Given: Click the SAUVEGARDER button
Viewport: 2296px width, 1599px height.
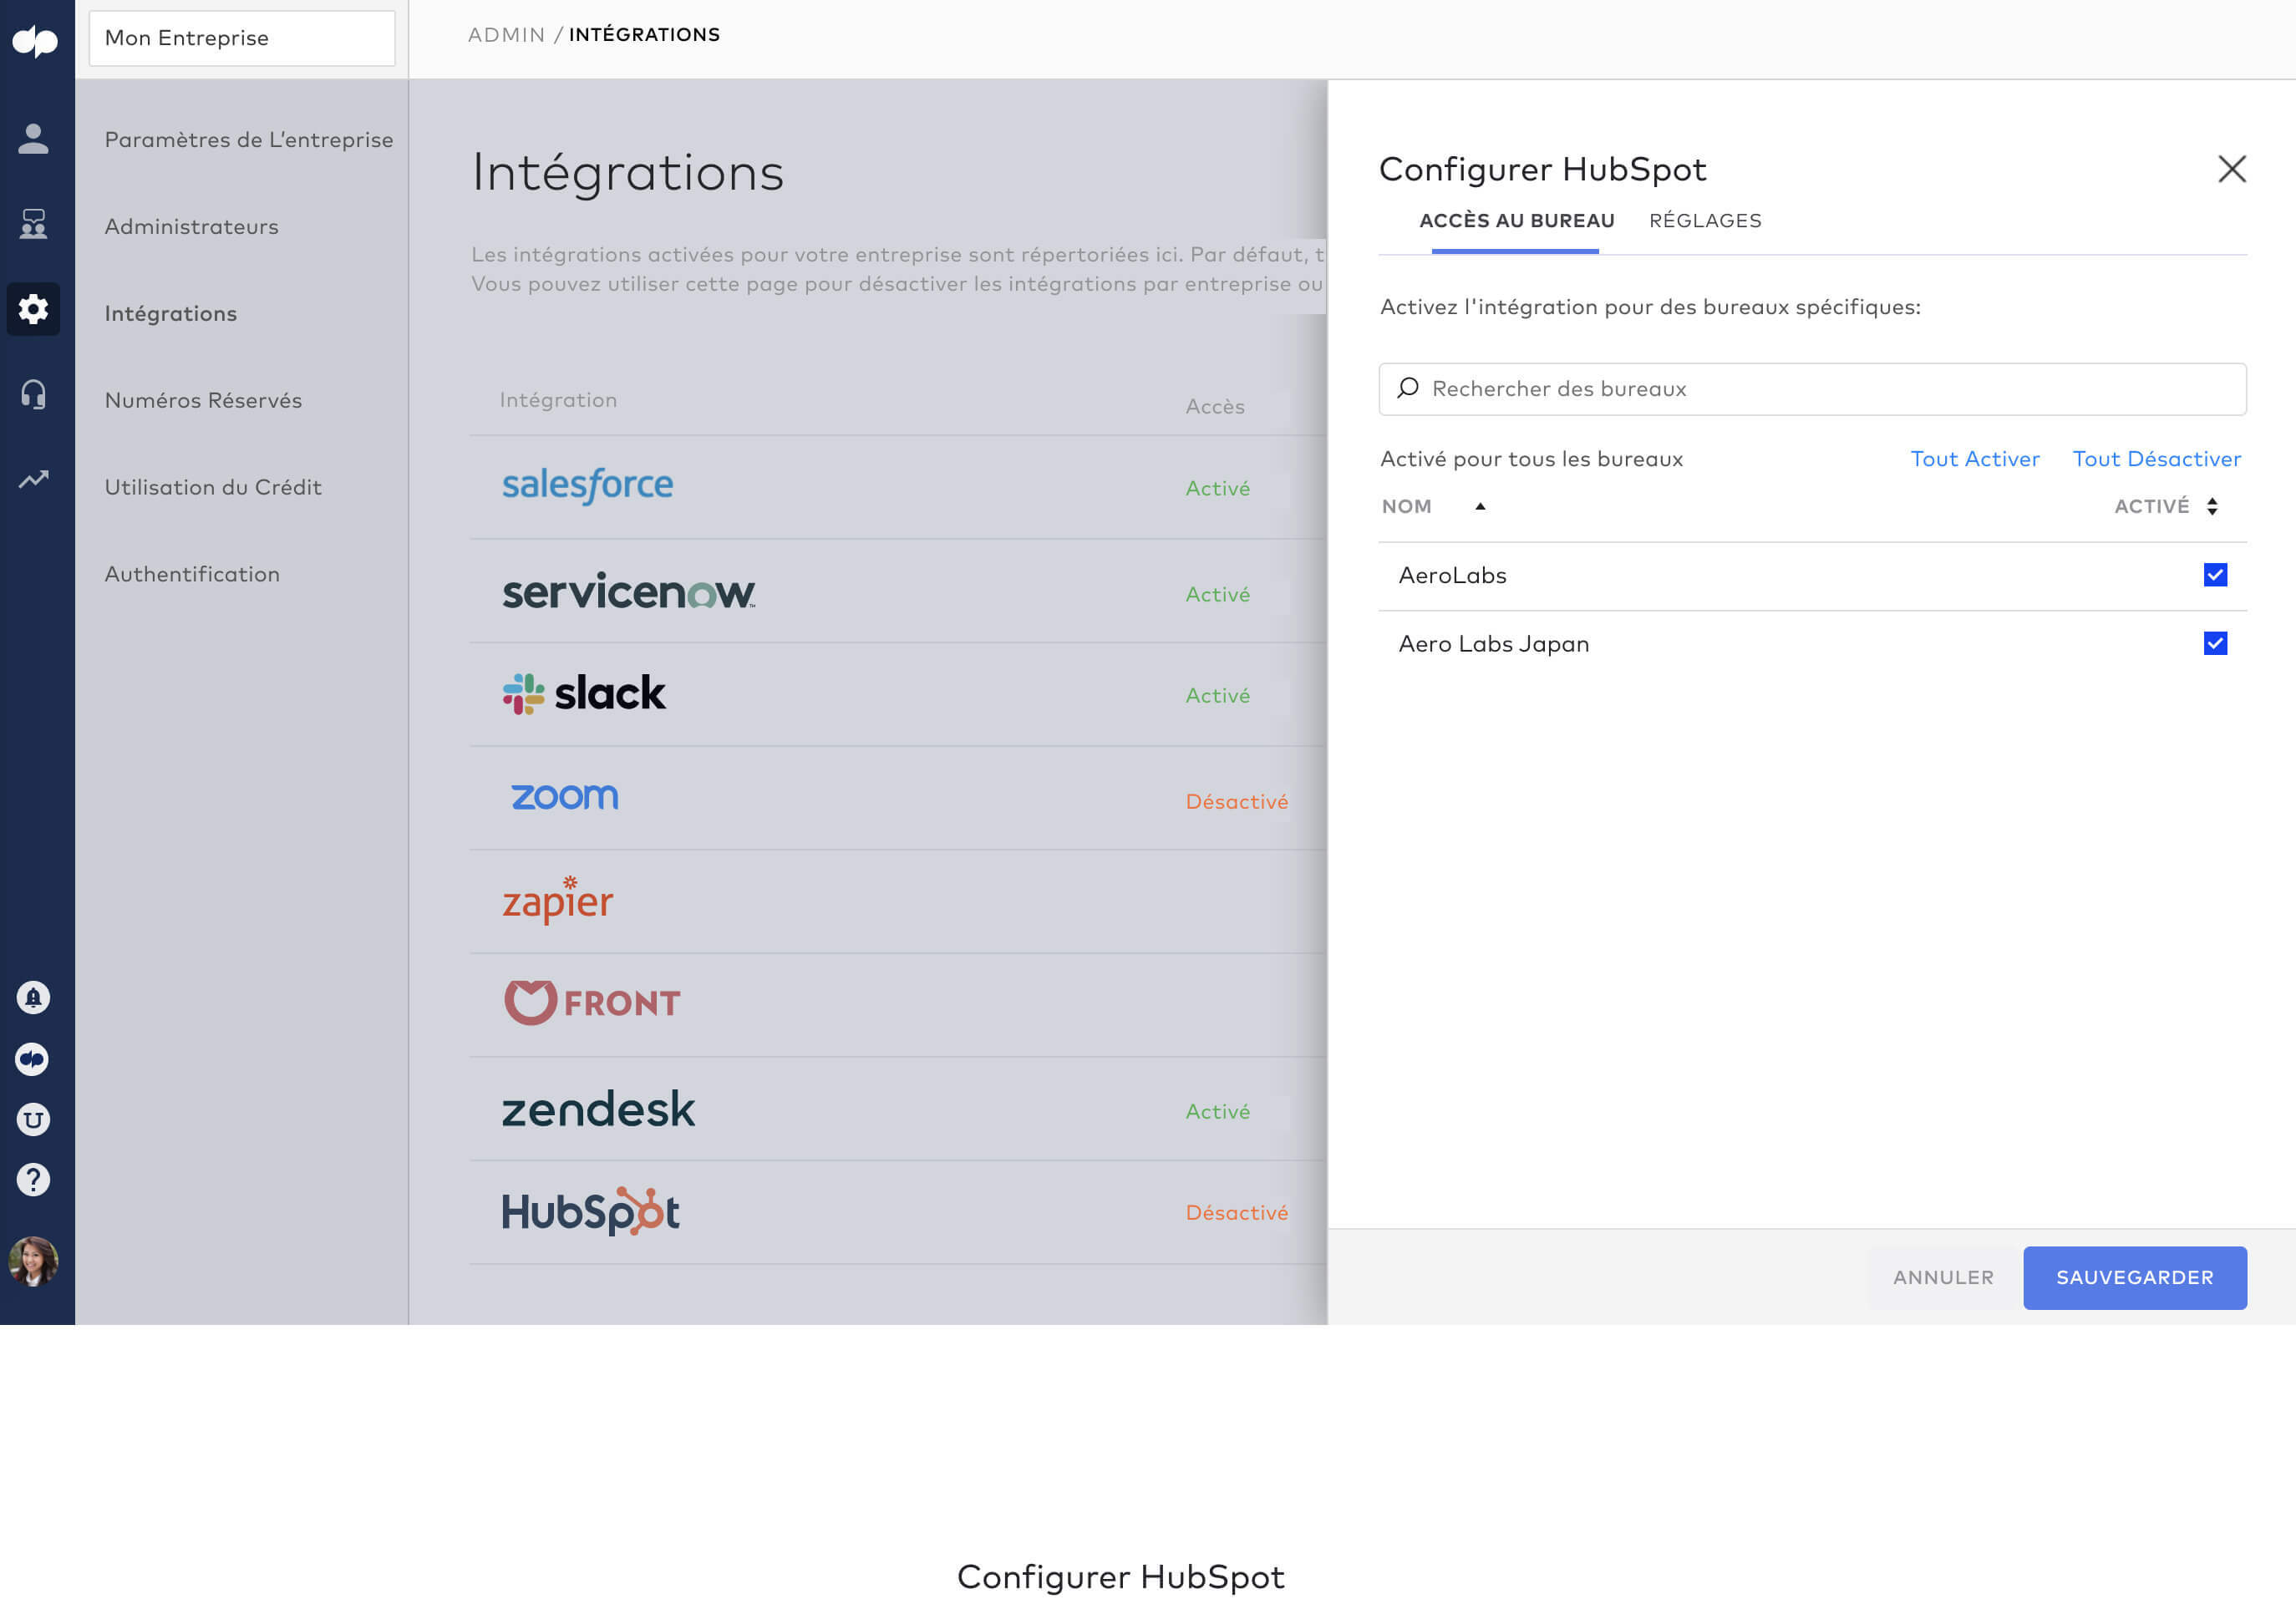Looking at the screenshot, I should click(x=2135, y=1277).
